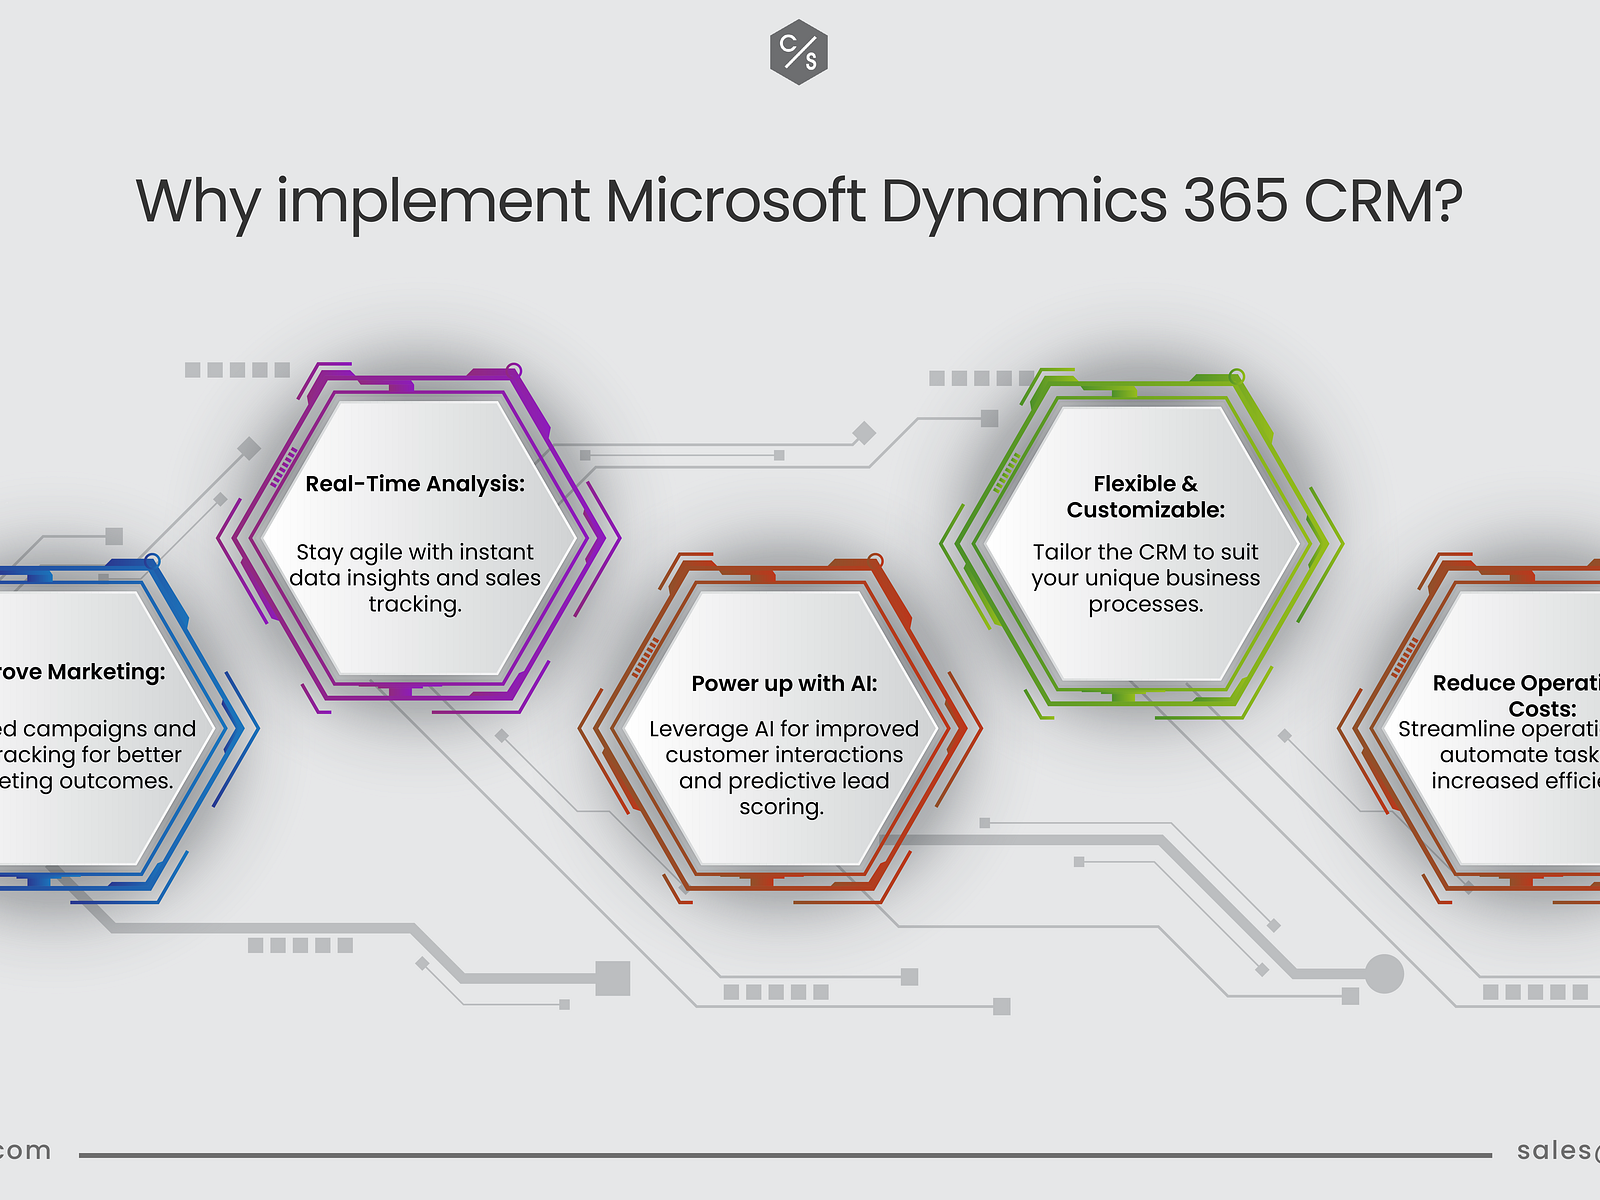
Task: Click the 'rove Marketing:' heading
Action: [82, 672]
